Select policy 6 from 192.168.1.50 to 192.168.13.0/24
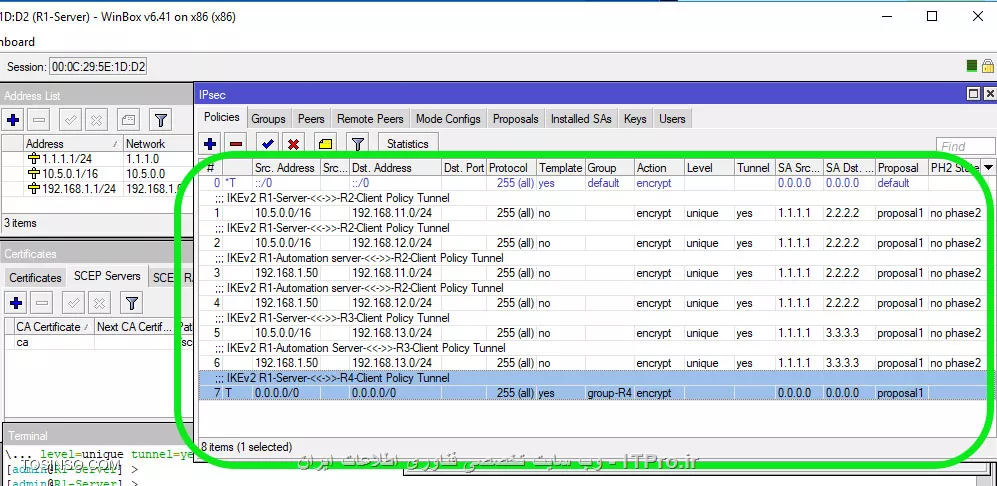Viewport: 997px width, 486px height. (x=594, y=363)
